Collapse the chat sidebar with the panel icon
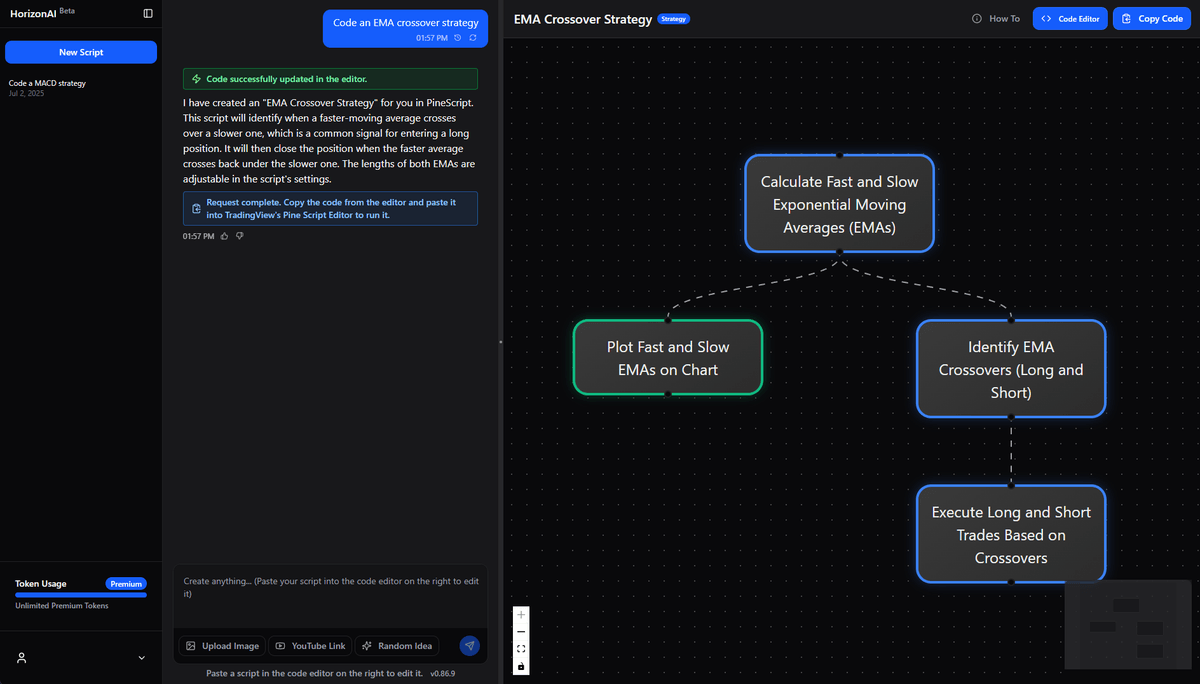Viewport: 1200px width, 684px height. (147, 14)
